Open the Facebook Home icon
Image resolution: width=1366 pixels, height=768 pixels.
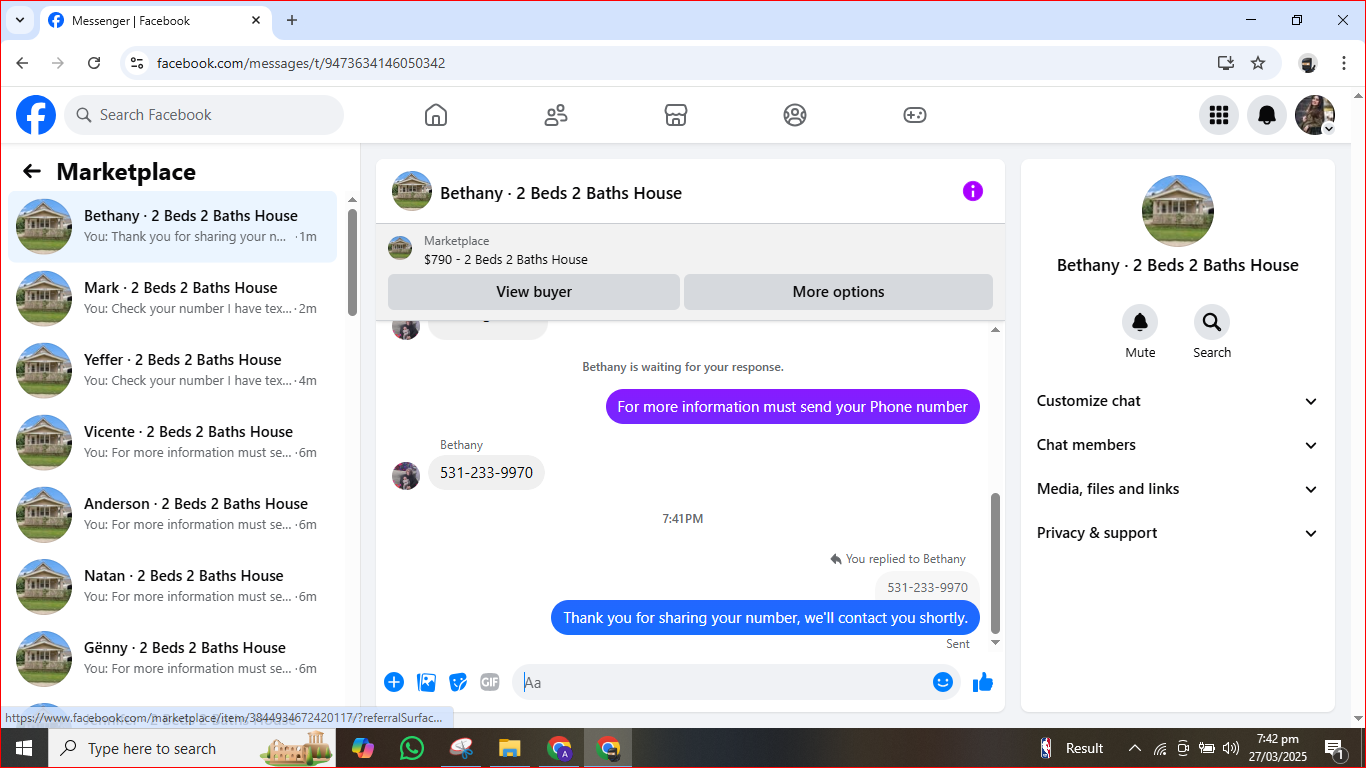pyautogui.click(x=436, y=115)
